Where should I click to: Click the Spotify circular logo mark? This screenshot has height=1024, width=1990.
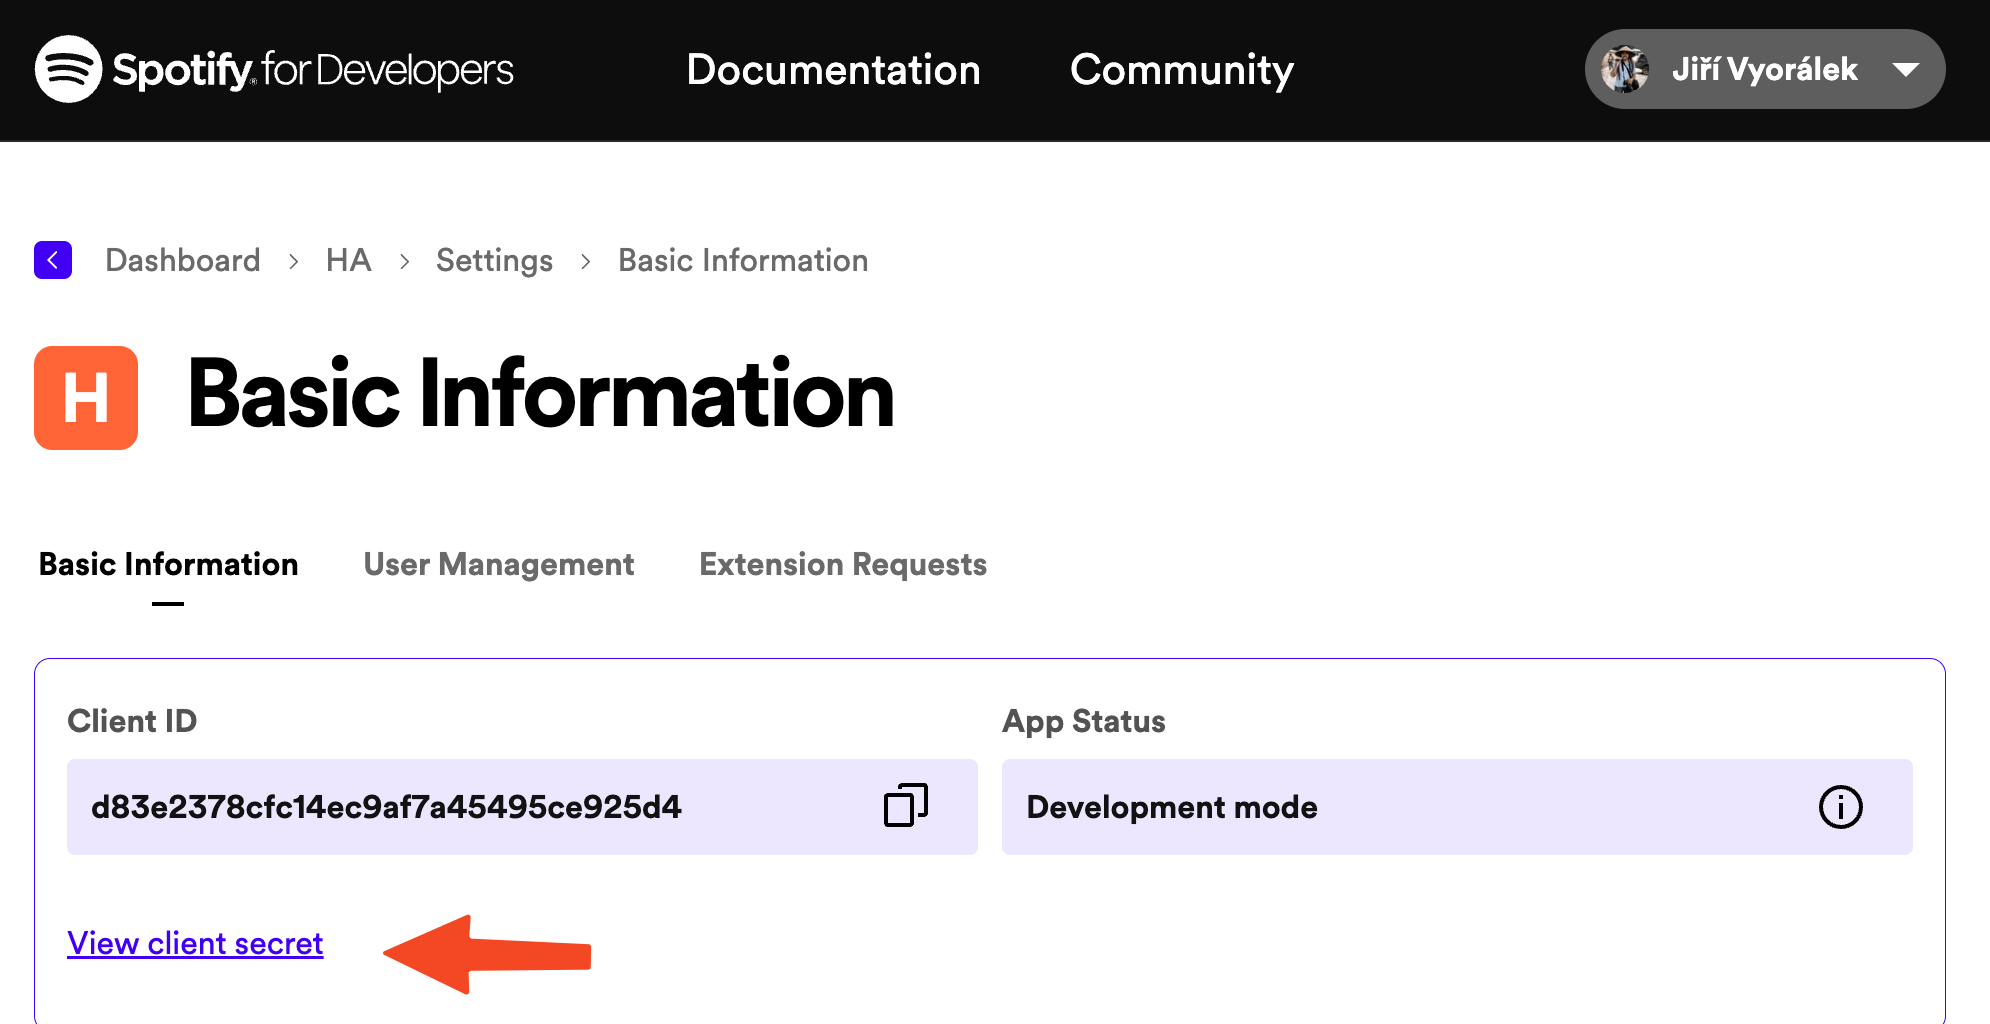[x=66, y=69]
